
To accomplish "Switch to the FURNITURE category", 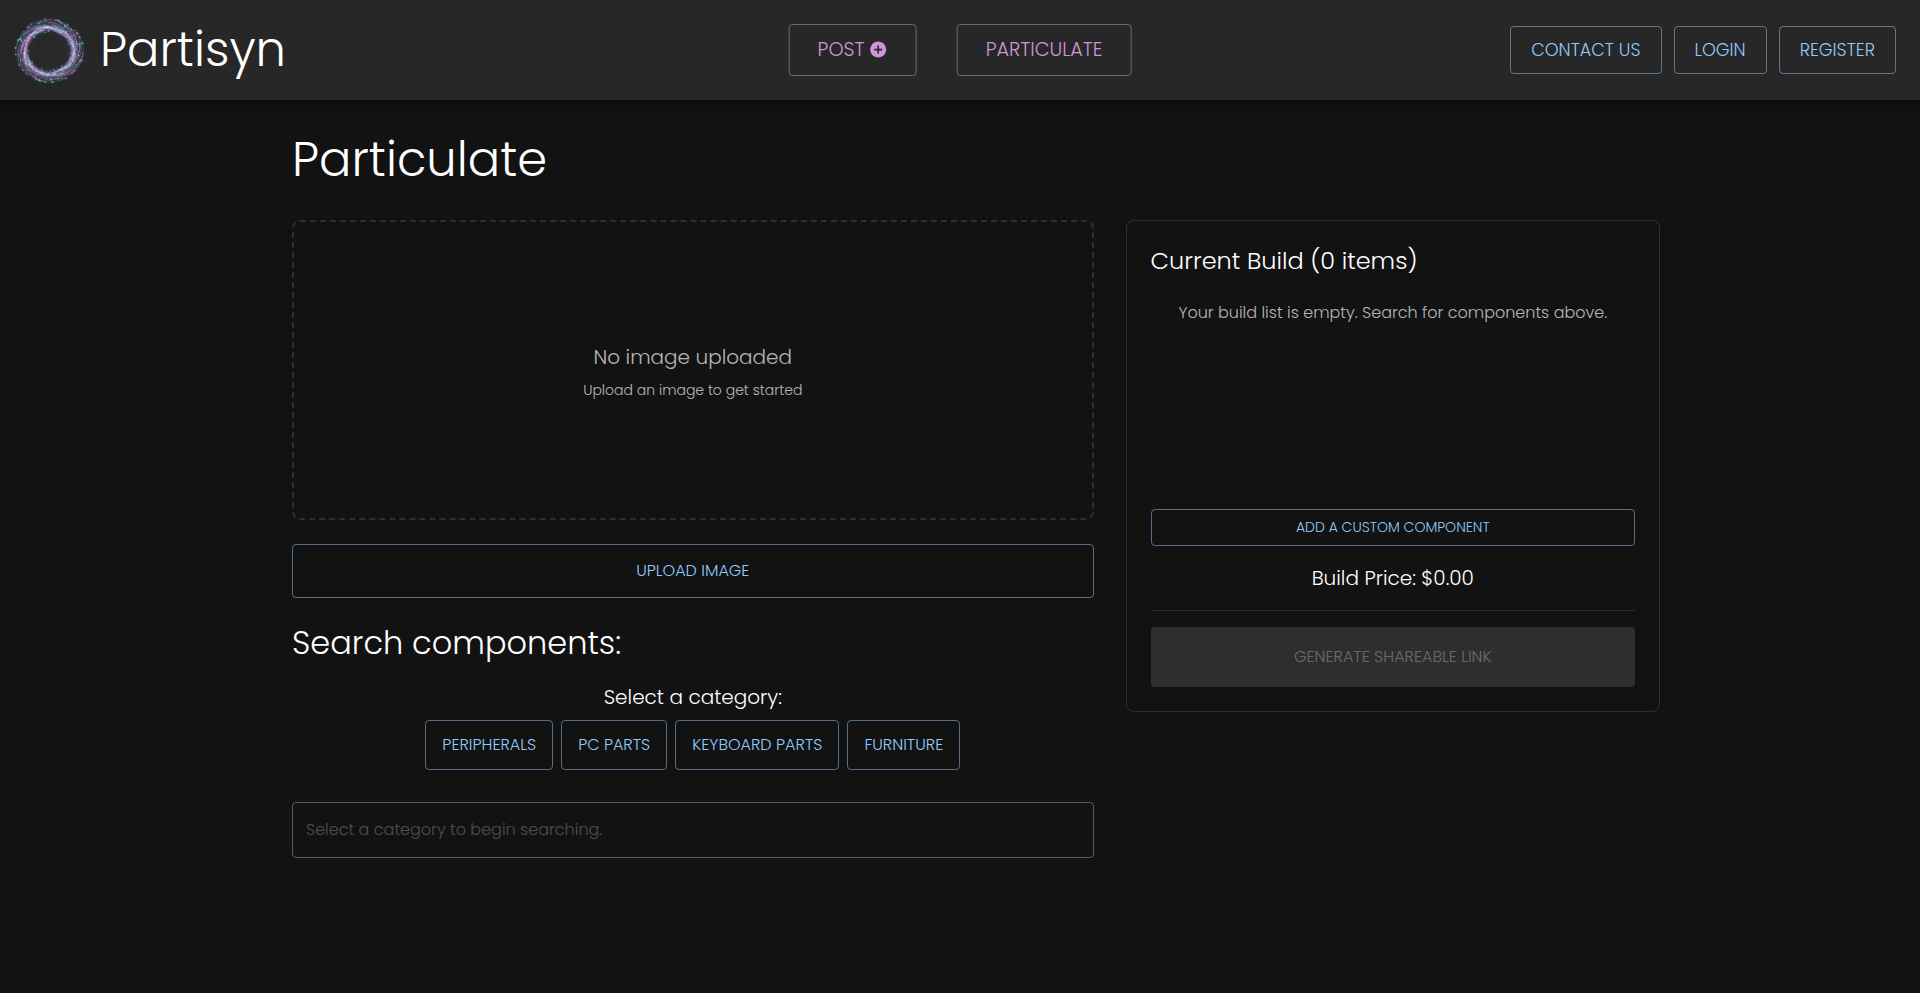I will tap(903, 745).
